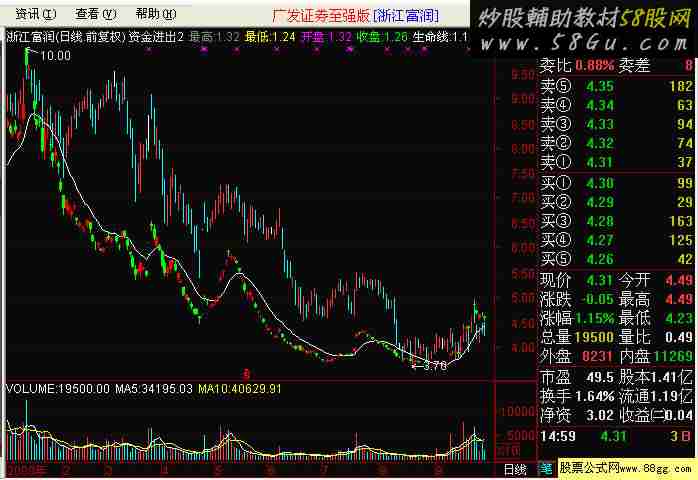Click the 14:59 last tick row
Image resolution: width=698 pixels, height=480 pixels.
pos(617,436)
